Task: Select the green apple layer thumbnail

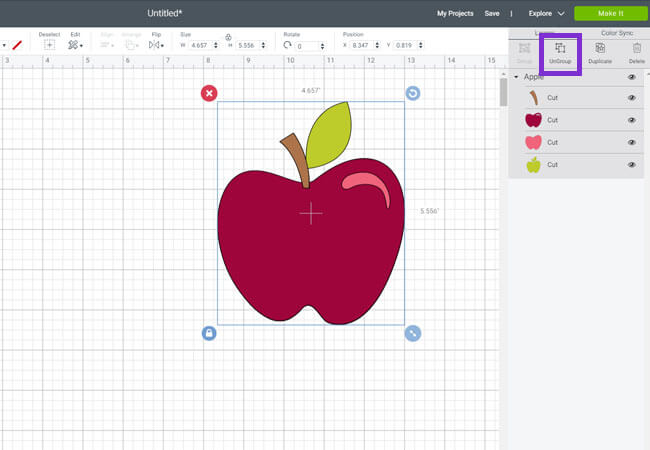Action: point(534,165)
